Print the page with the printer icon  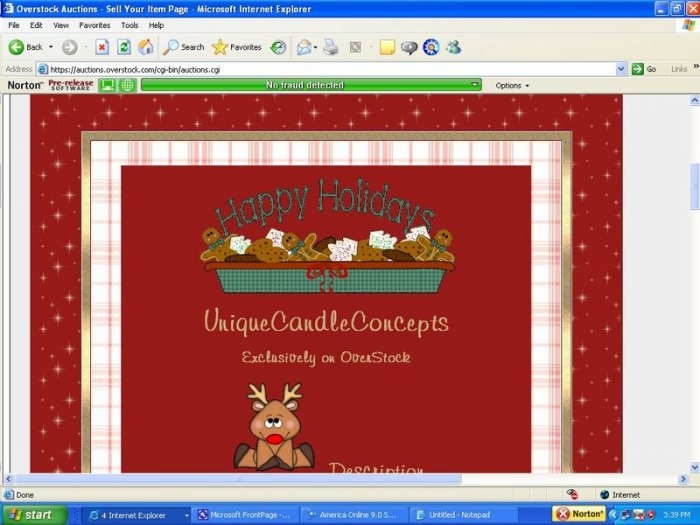point(331,47)
